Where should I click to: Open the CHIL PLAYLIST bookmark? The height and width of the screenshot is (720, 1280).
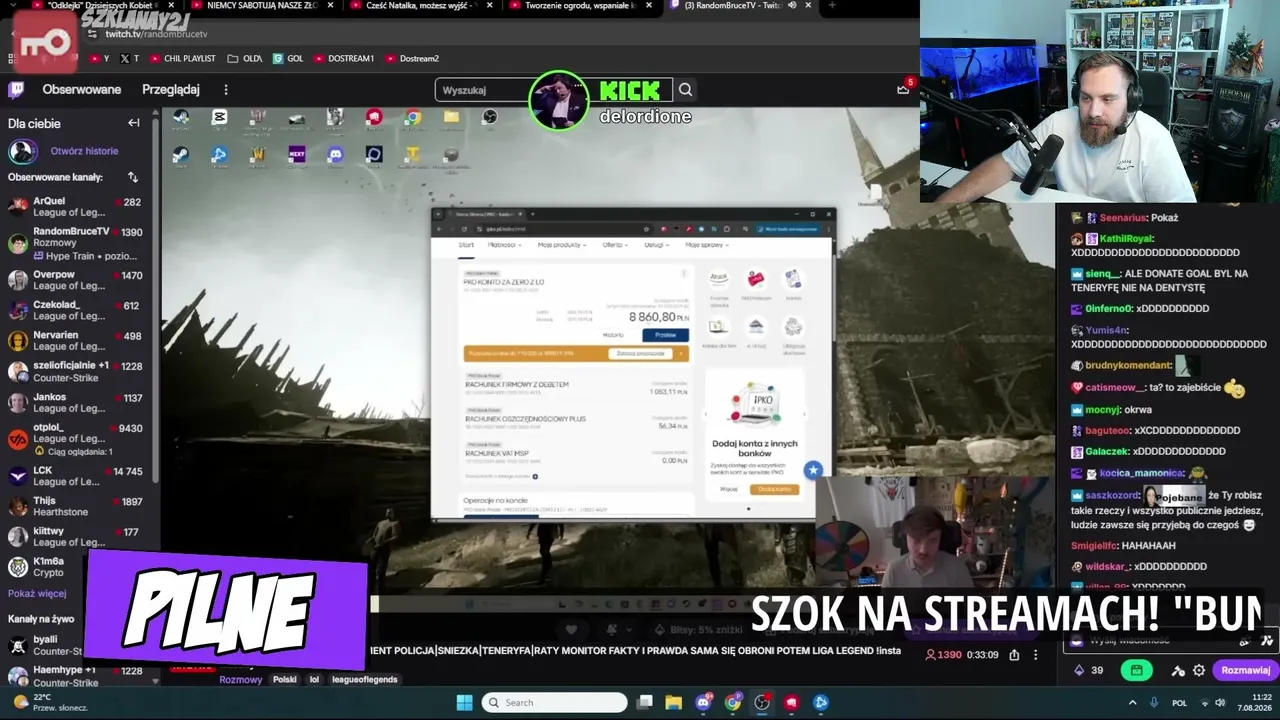tap(181, 59)
